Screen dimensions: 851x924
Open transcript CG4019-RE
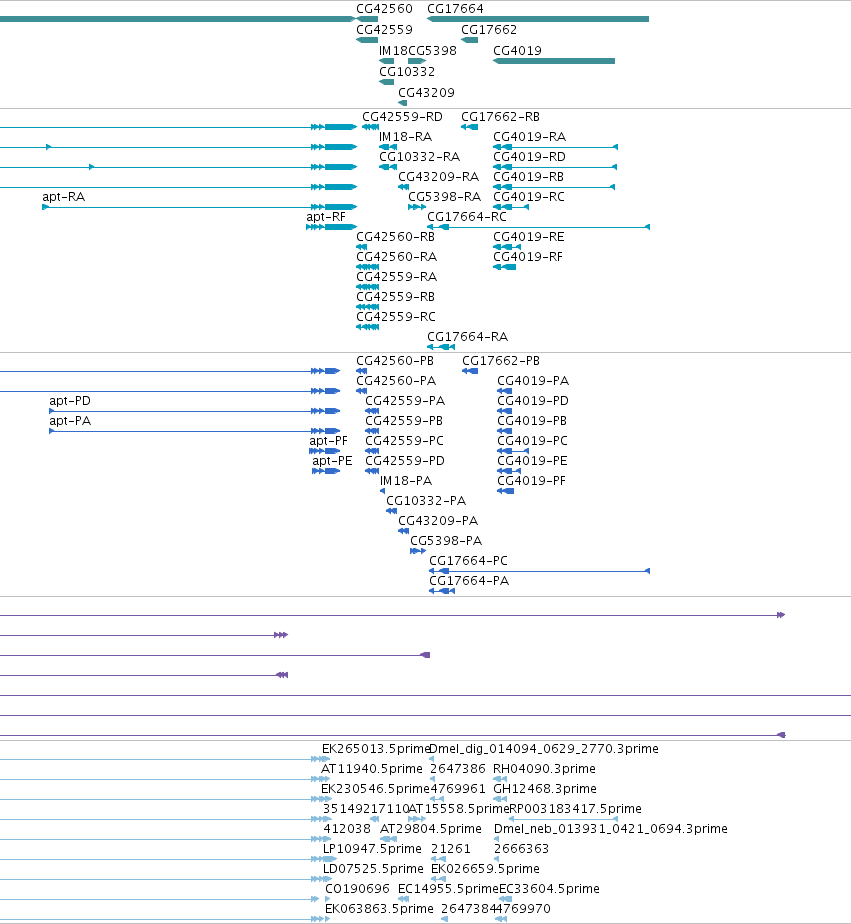[529, 237]
